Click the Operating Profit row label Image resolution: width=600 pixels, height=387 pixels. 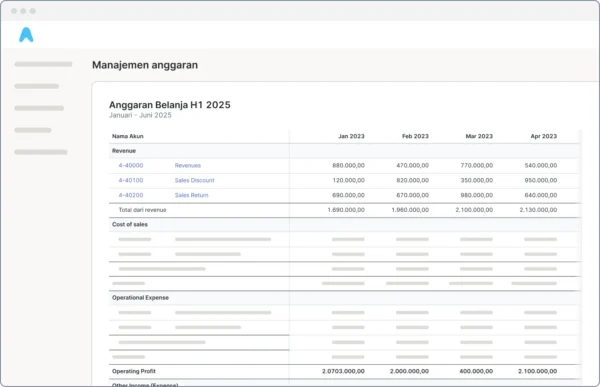[x=134, y=371]
